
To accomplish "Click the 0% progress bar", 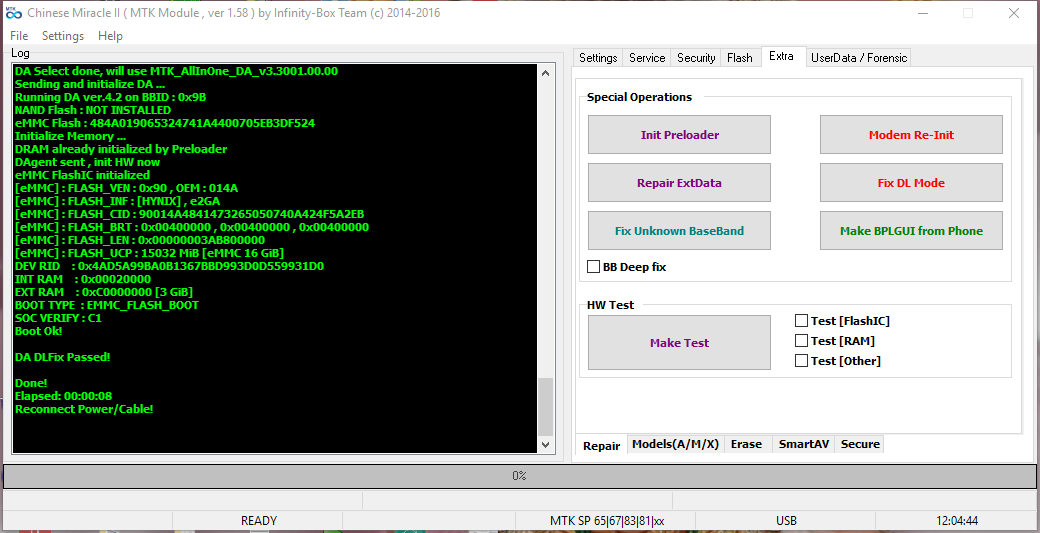I will point(519,476).
